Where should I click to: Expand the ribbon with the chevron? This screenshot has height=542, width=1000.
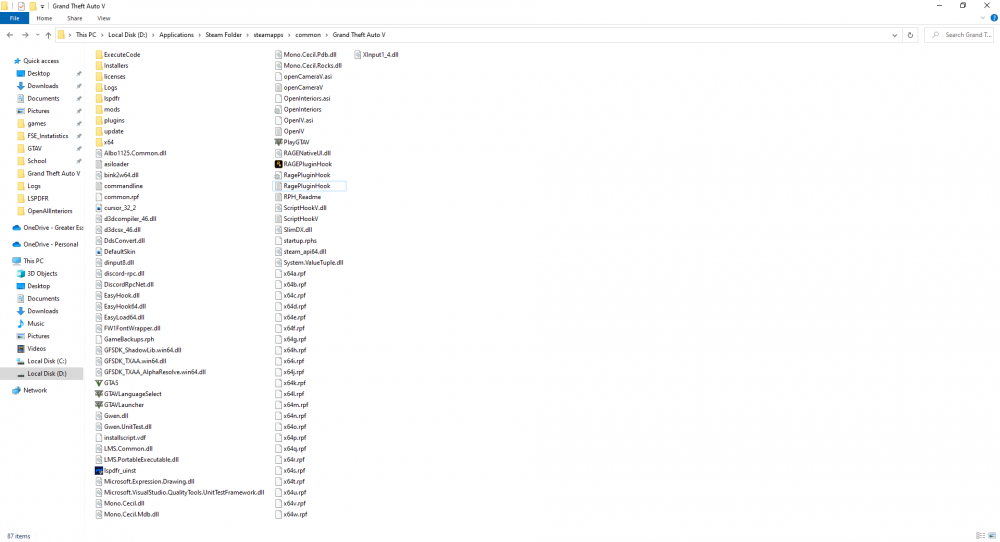[983, 18]
